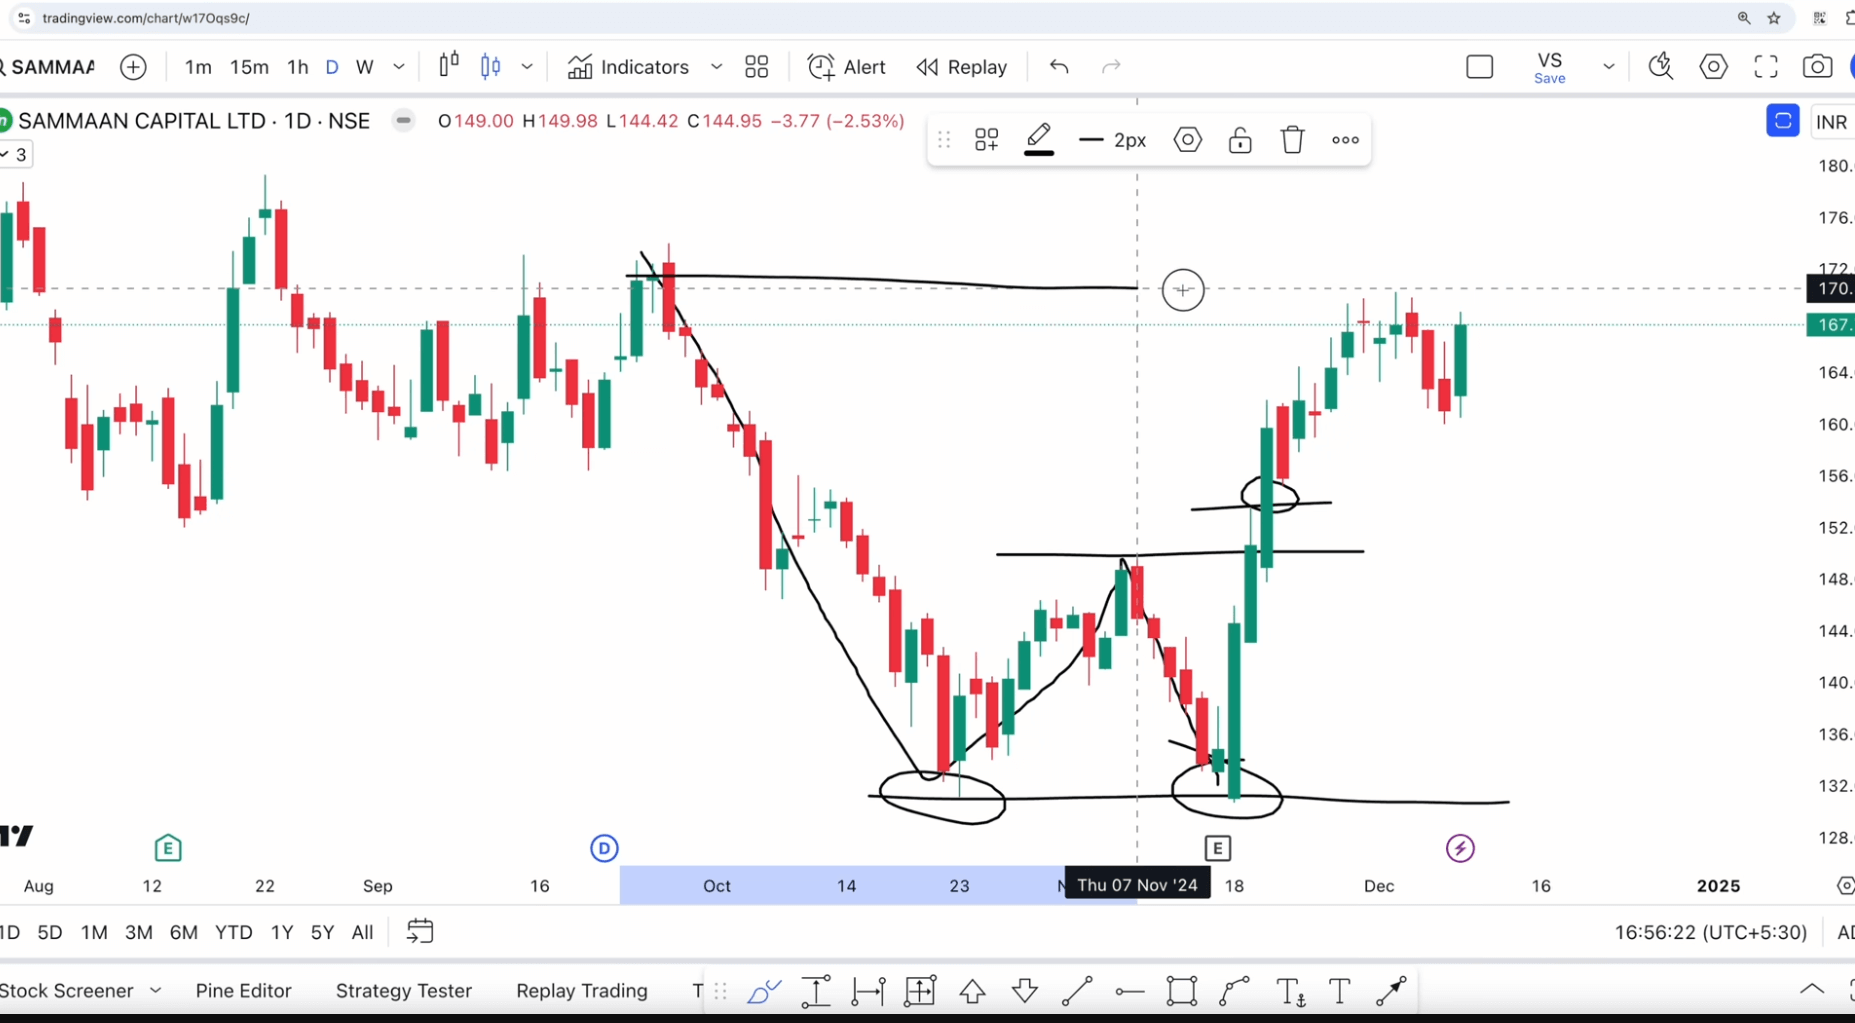1855x1023 pixels.
Task: Open the Strategy Tester tab
Action: (404, 991)
